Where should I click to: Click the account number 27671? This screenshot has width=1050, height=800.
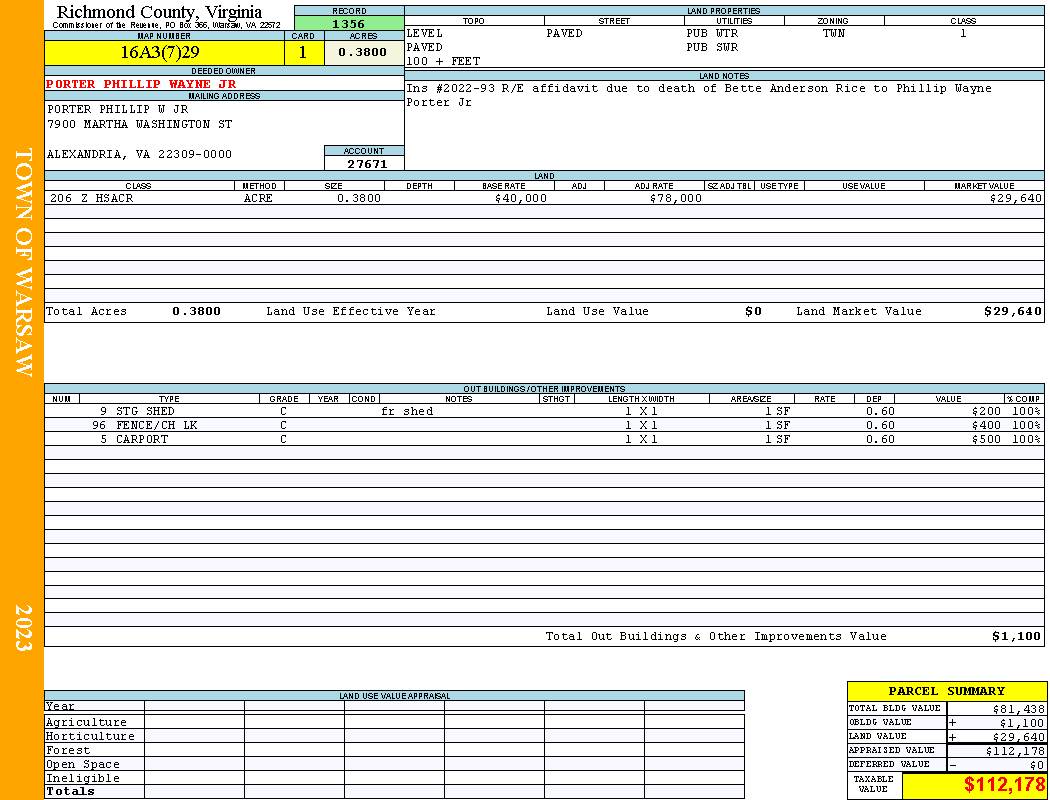click(364, 163)
